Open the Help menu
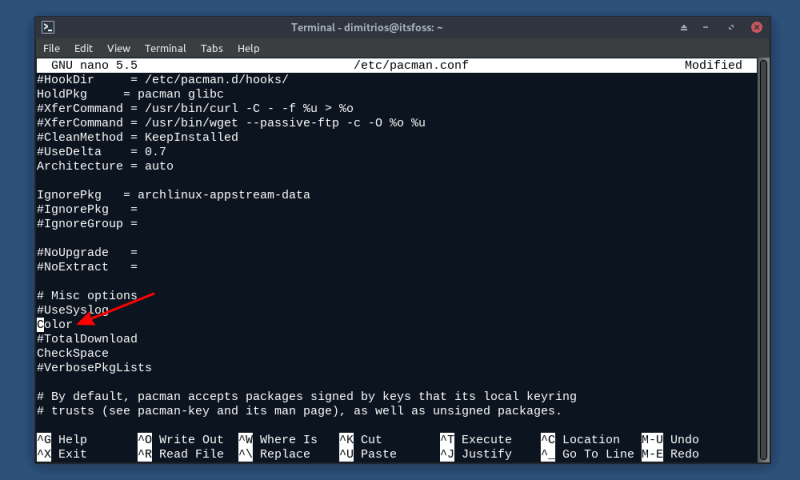The width and height of the screenshot is (800, 480). tap(248, 48)
